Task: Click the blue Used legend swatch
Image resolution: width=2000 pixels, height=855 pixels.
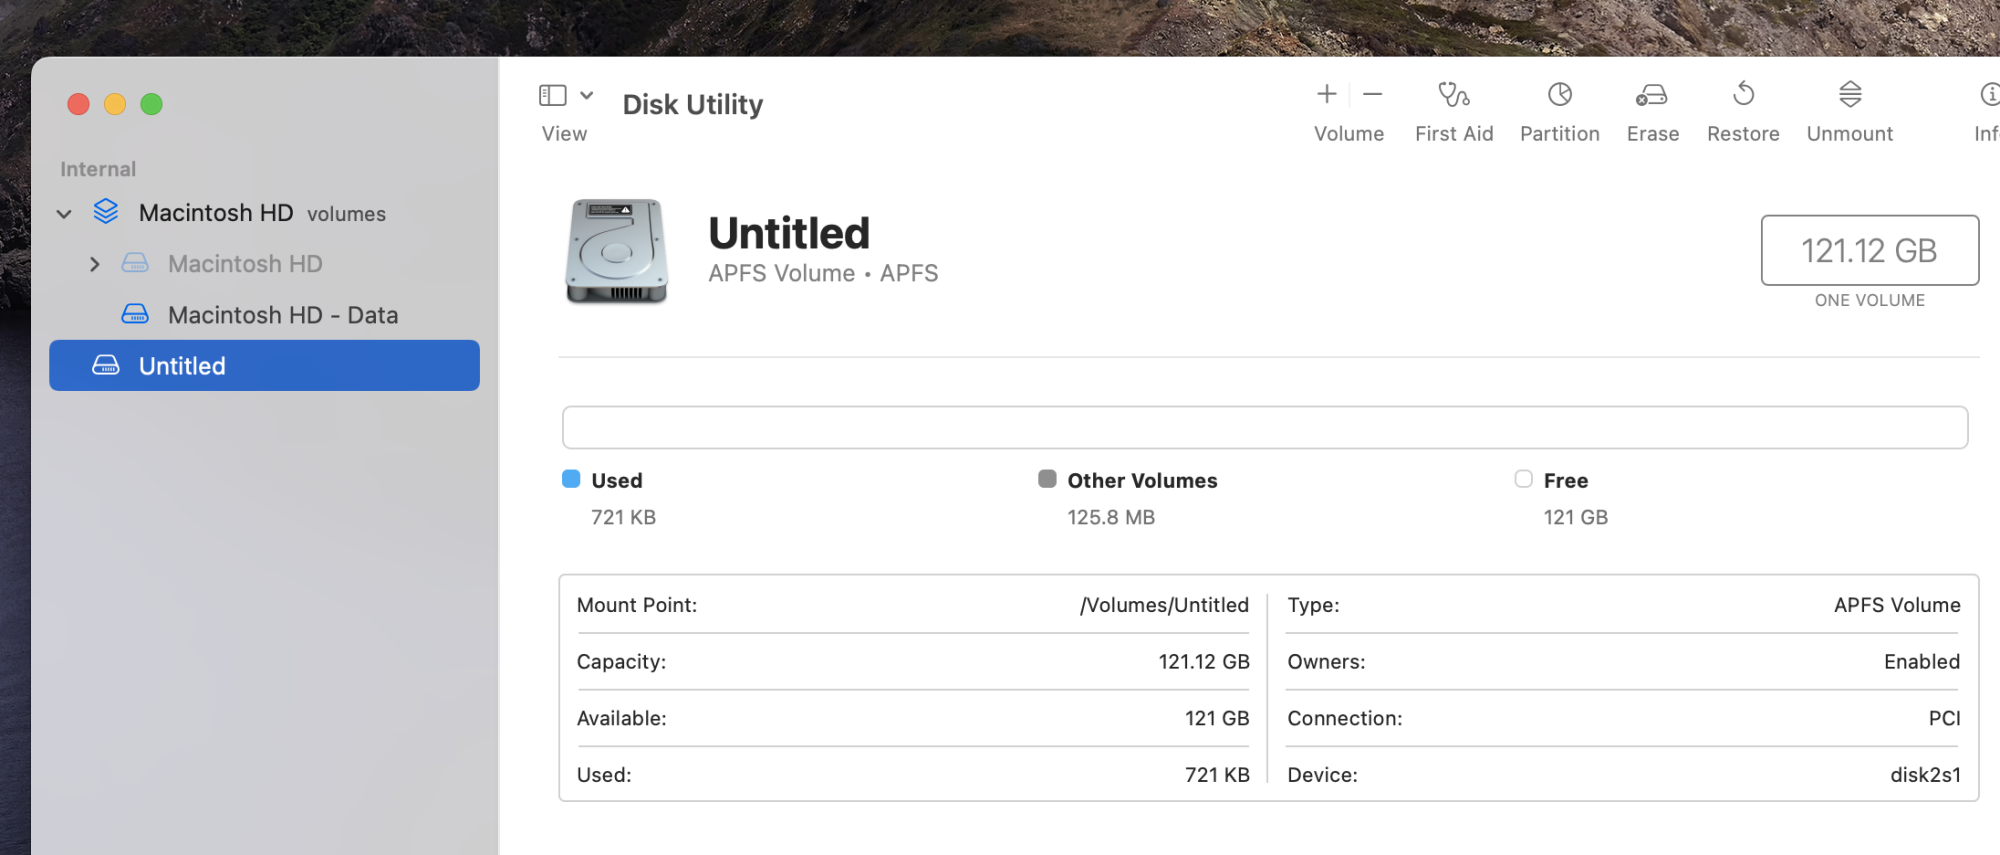Action: pos(571,479)
